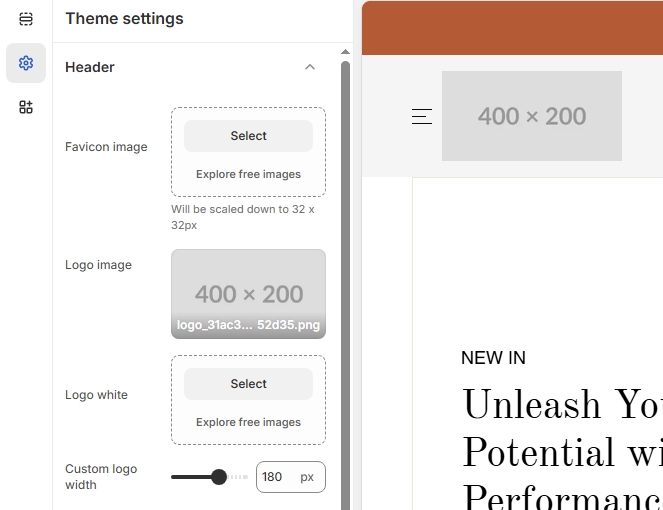Click the settings panel scrollbar up arrow
The image size is (663, 510).
click(345, 52)
